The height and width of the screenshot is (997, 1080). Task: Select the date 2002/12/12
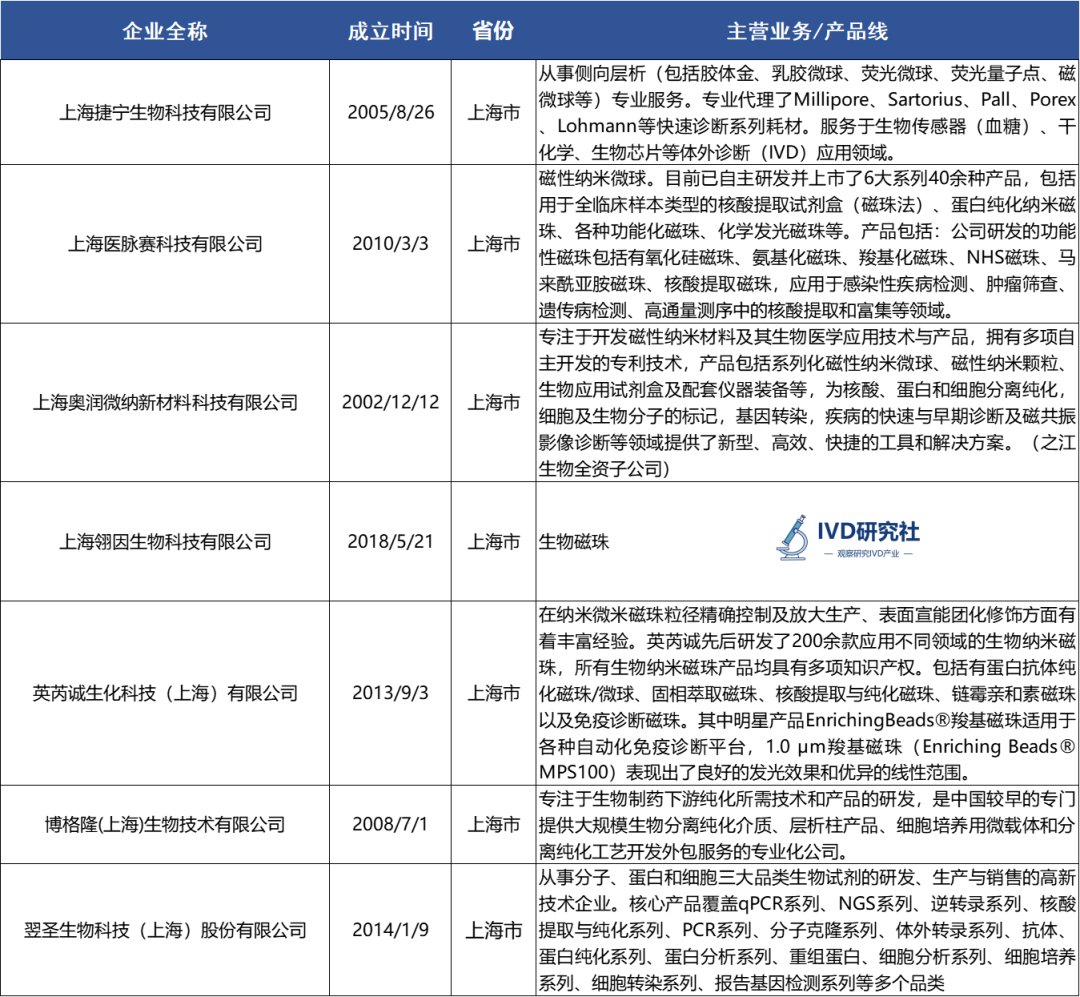391,403
